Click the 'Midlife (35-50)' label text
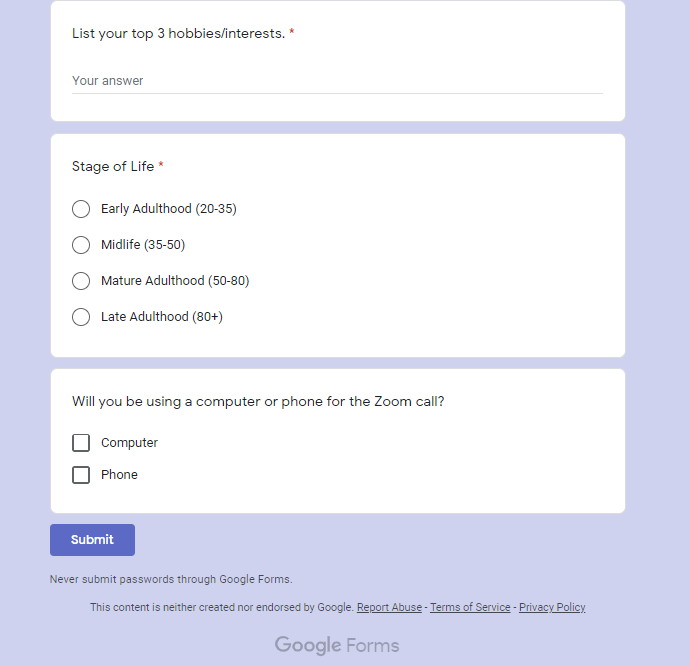Screen dimensions: 689x665 tap(143, 245)
